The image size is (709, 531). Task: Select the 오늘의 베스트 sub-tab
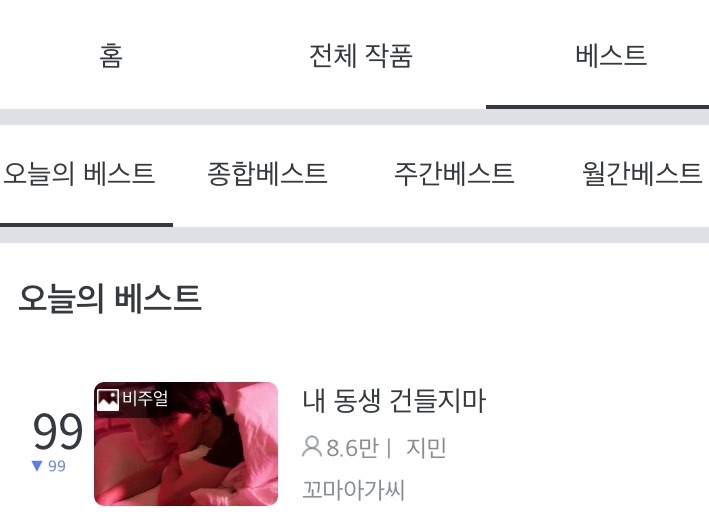point(79,174)
